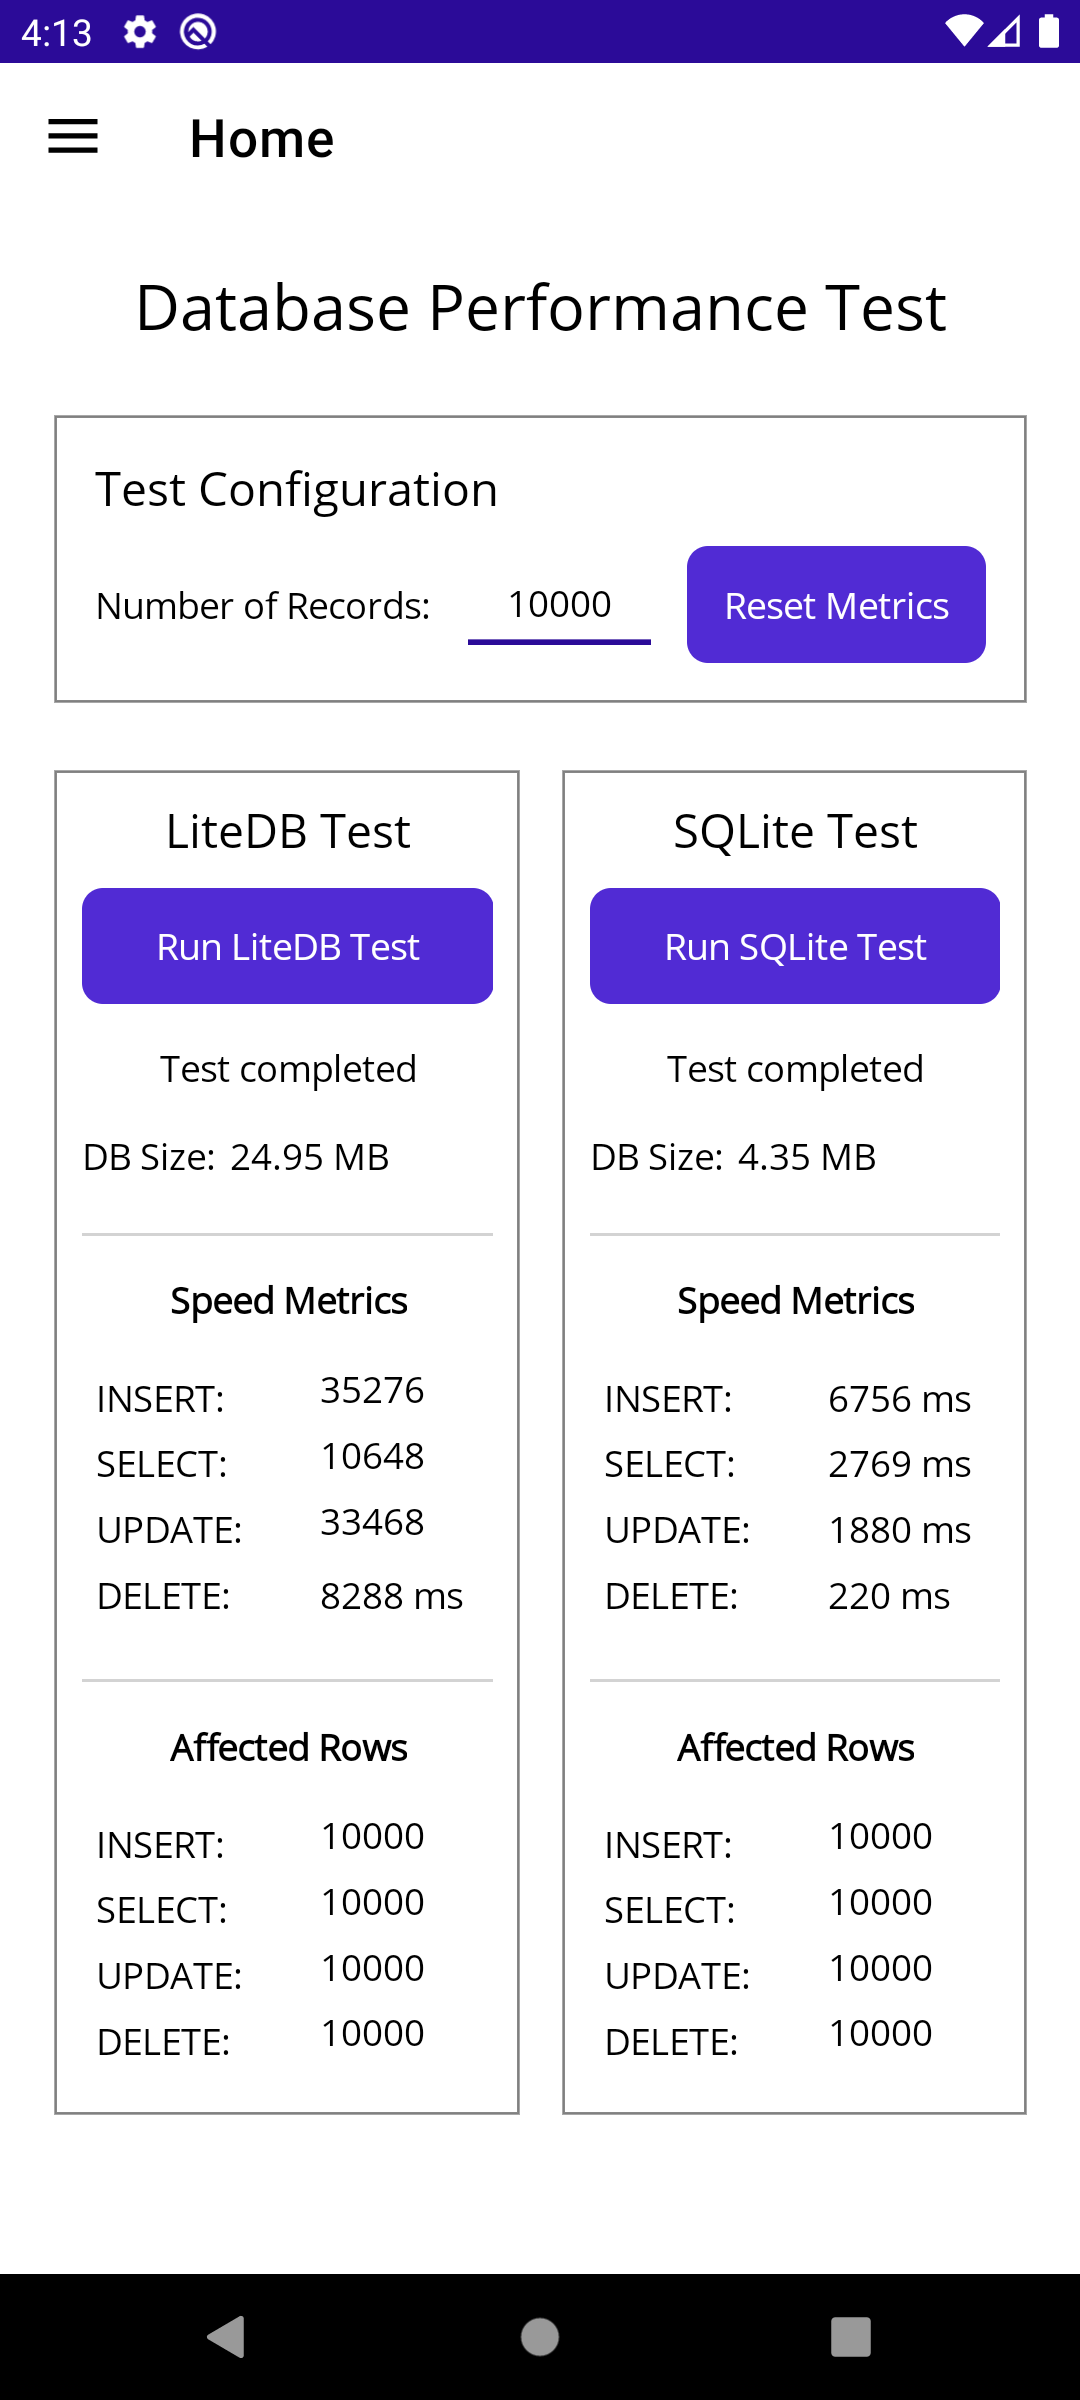Tap the LiteDB INSERT speed value 35276
The height and width of the screenshot is (2400, 1080).
click(x=372, y=1390)
